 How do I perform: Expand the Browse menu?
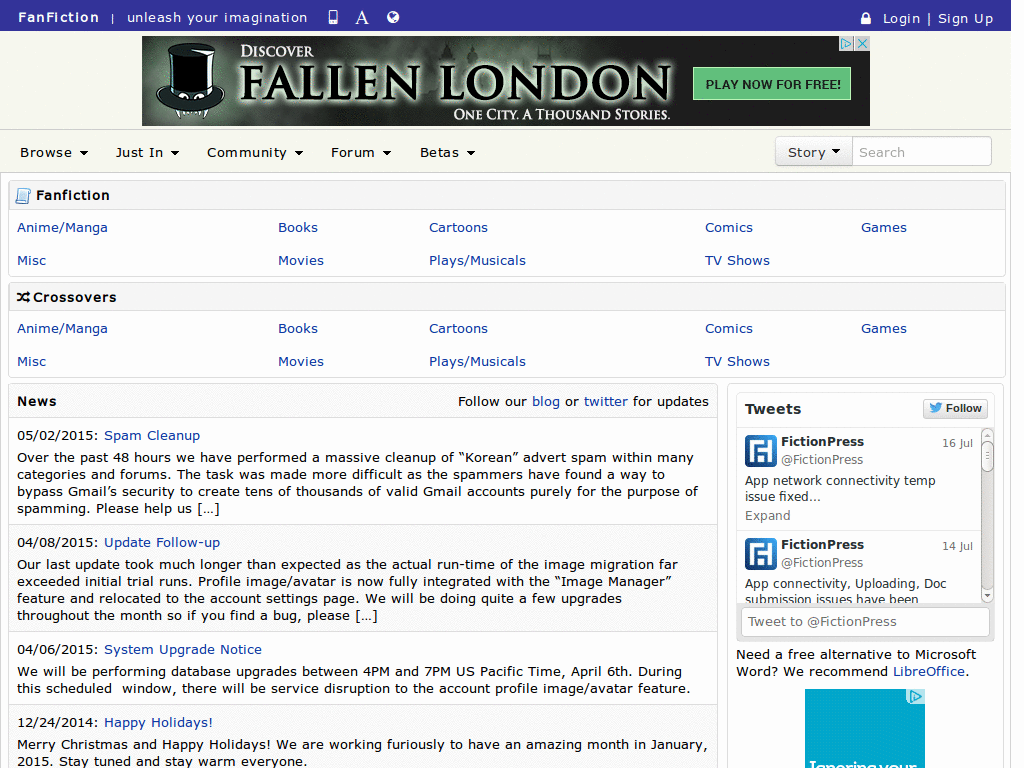click(53, 152)
